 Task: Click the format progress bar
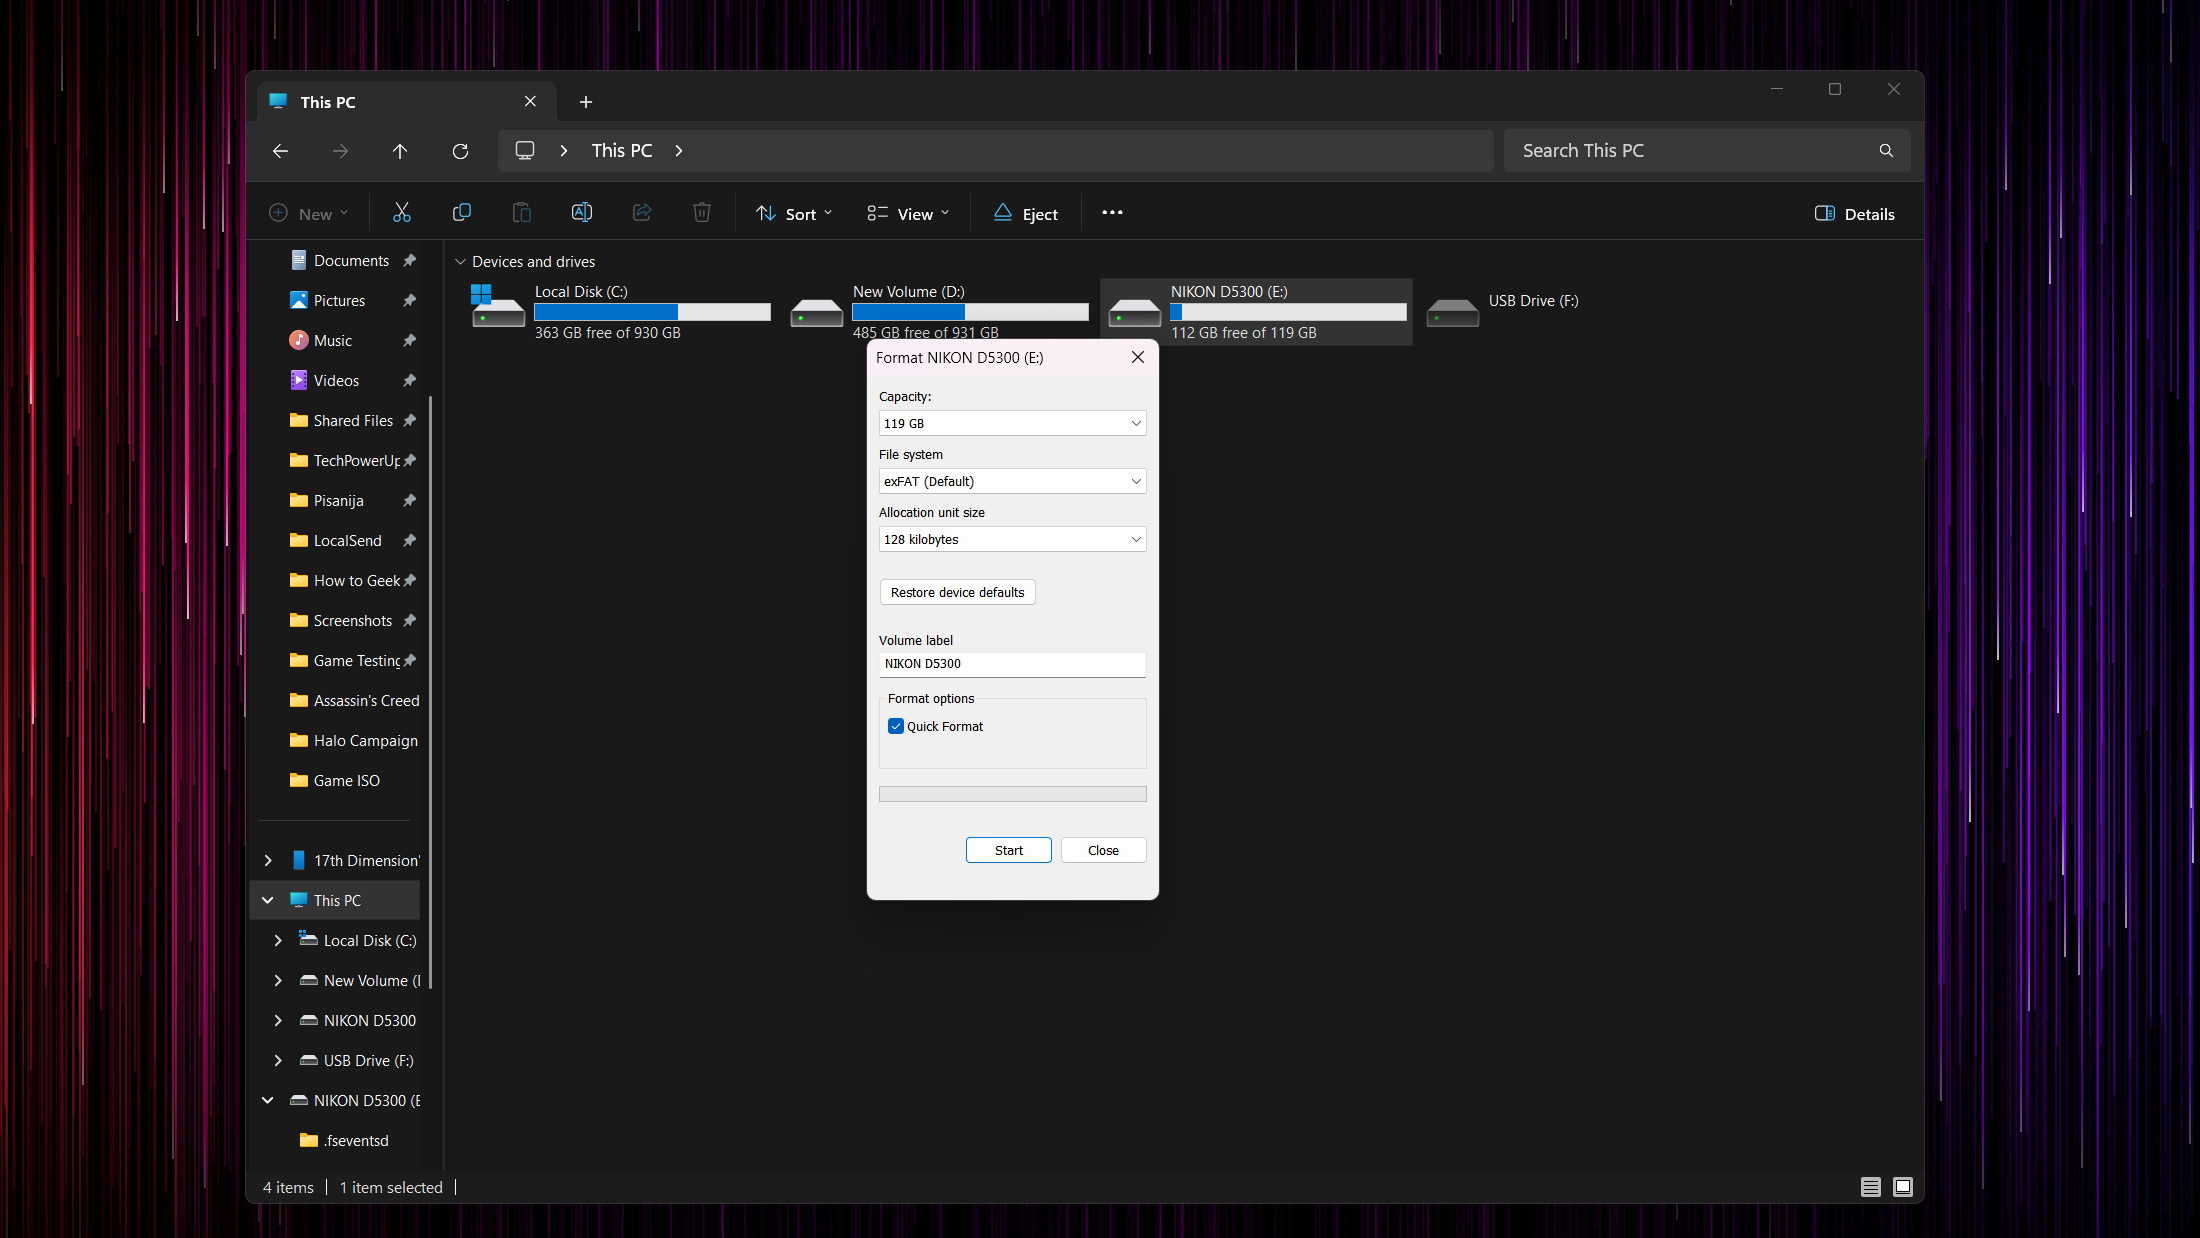pos(1012,794)
